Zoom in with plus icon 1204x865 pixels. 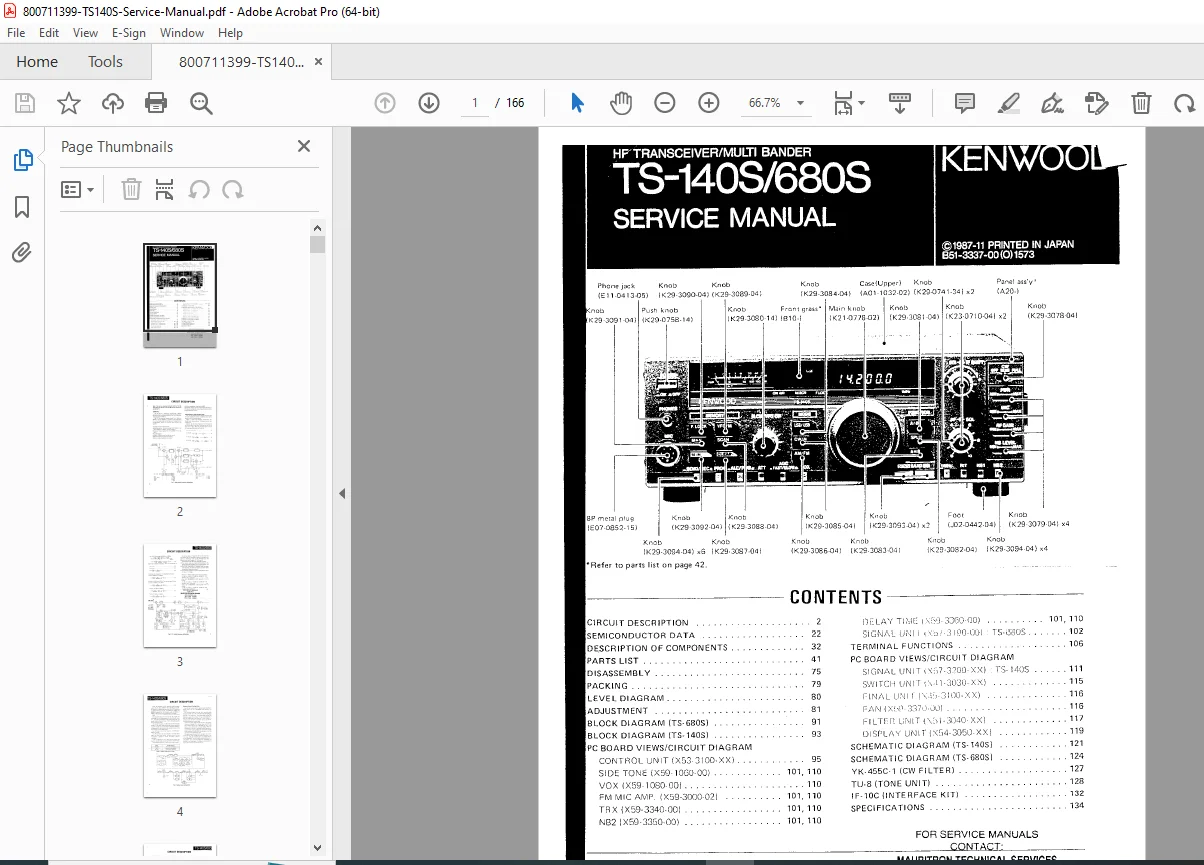point(709,103)
